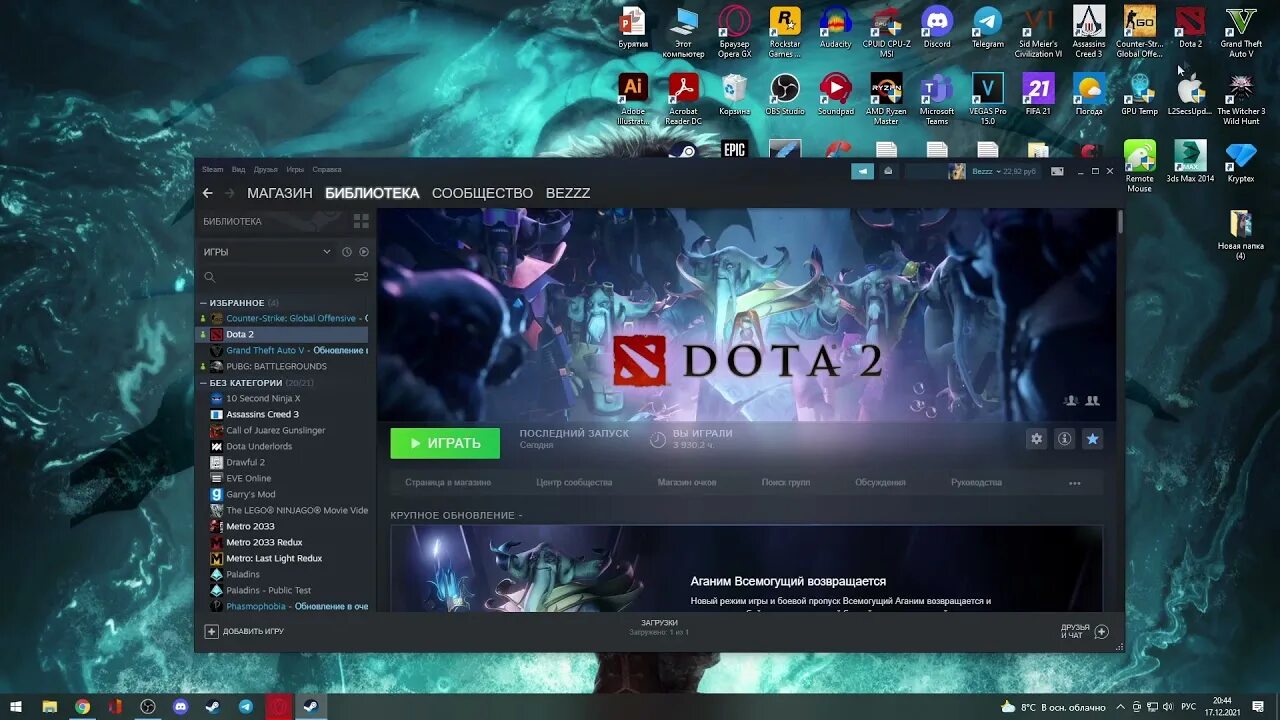The height and width of the screenshot is (720, 1280).
Task: Switch to the МАГАЗИН tab
Action: 280,193
